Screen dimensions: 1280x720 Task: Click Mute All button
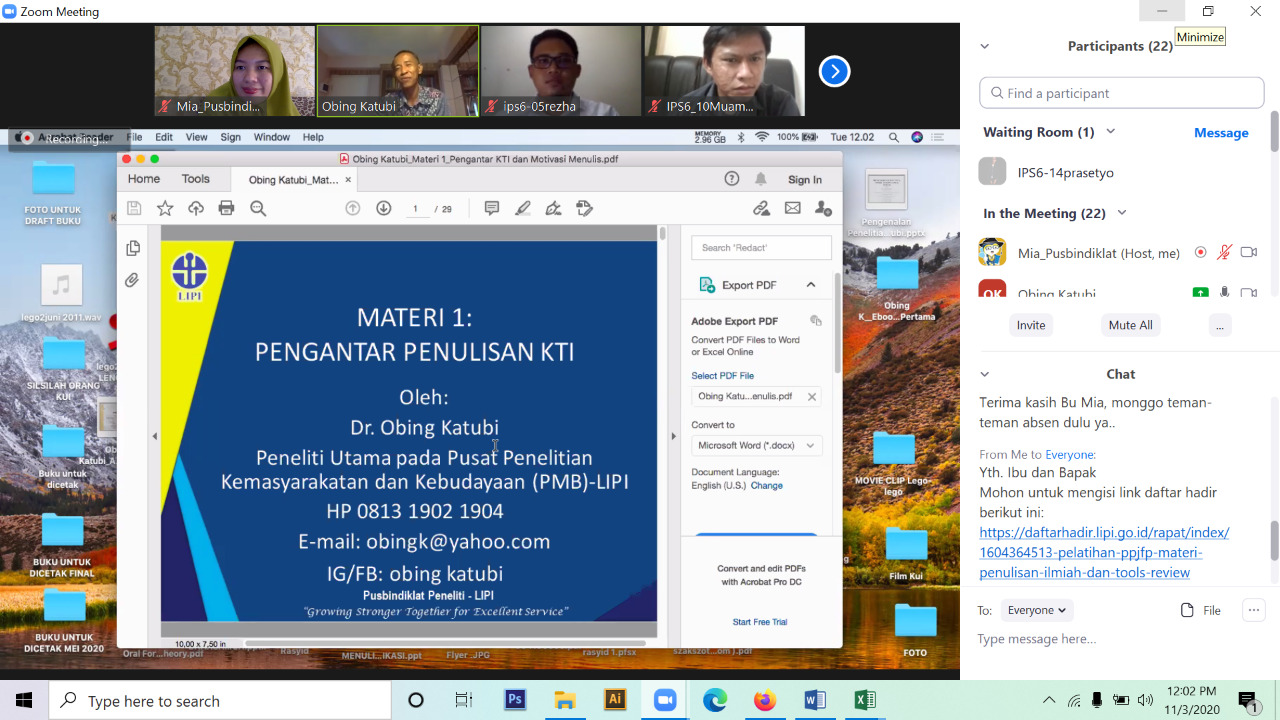(x=1130, y=325)
